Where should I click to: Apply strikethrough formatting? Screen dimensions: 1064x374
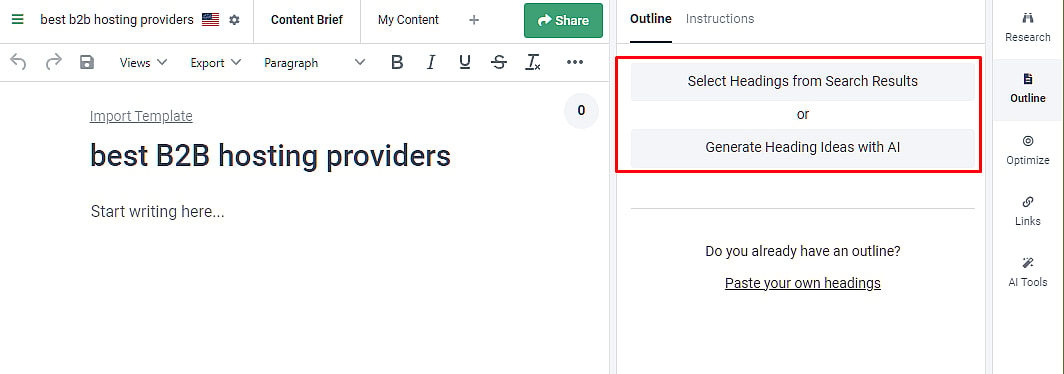(499, 62)
